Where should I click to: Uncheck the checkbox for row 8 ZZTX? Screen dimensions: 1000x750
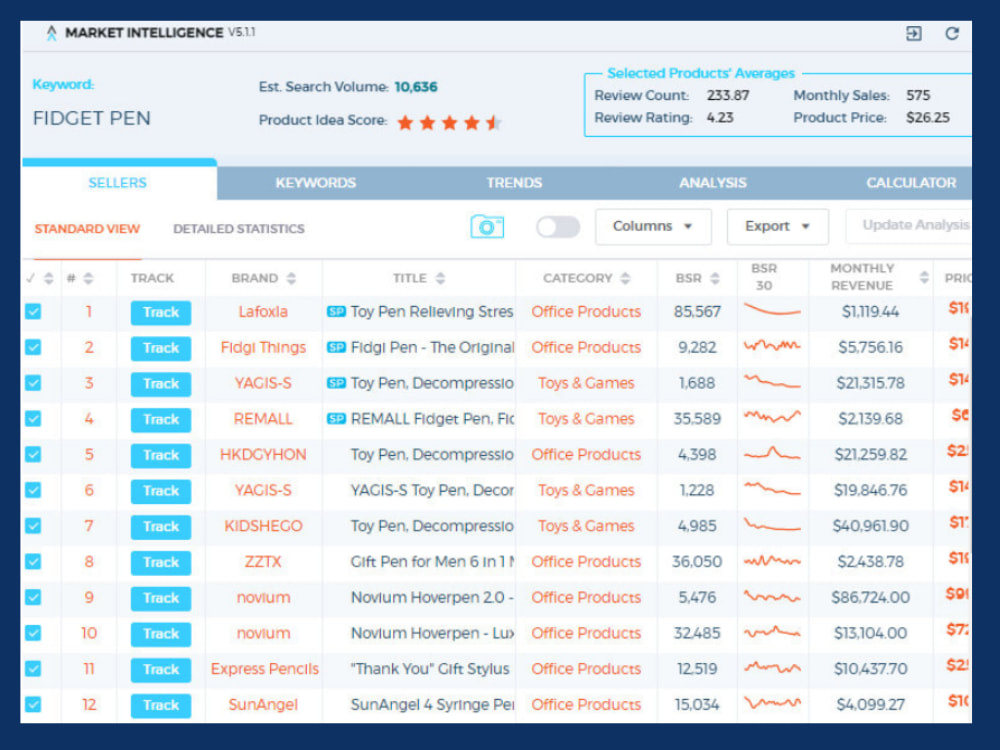pyautogui.click(x=33, y=561)
